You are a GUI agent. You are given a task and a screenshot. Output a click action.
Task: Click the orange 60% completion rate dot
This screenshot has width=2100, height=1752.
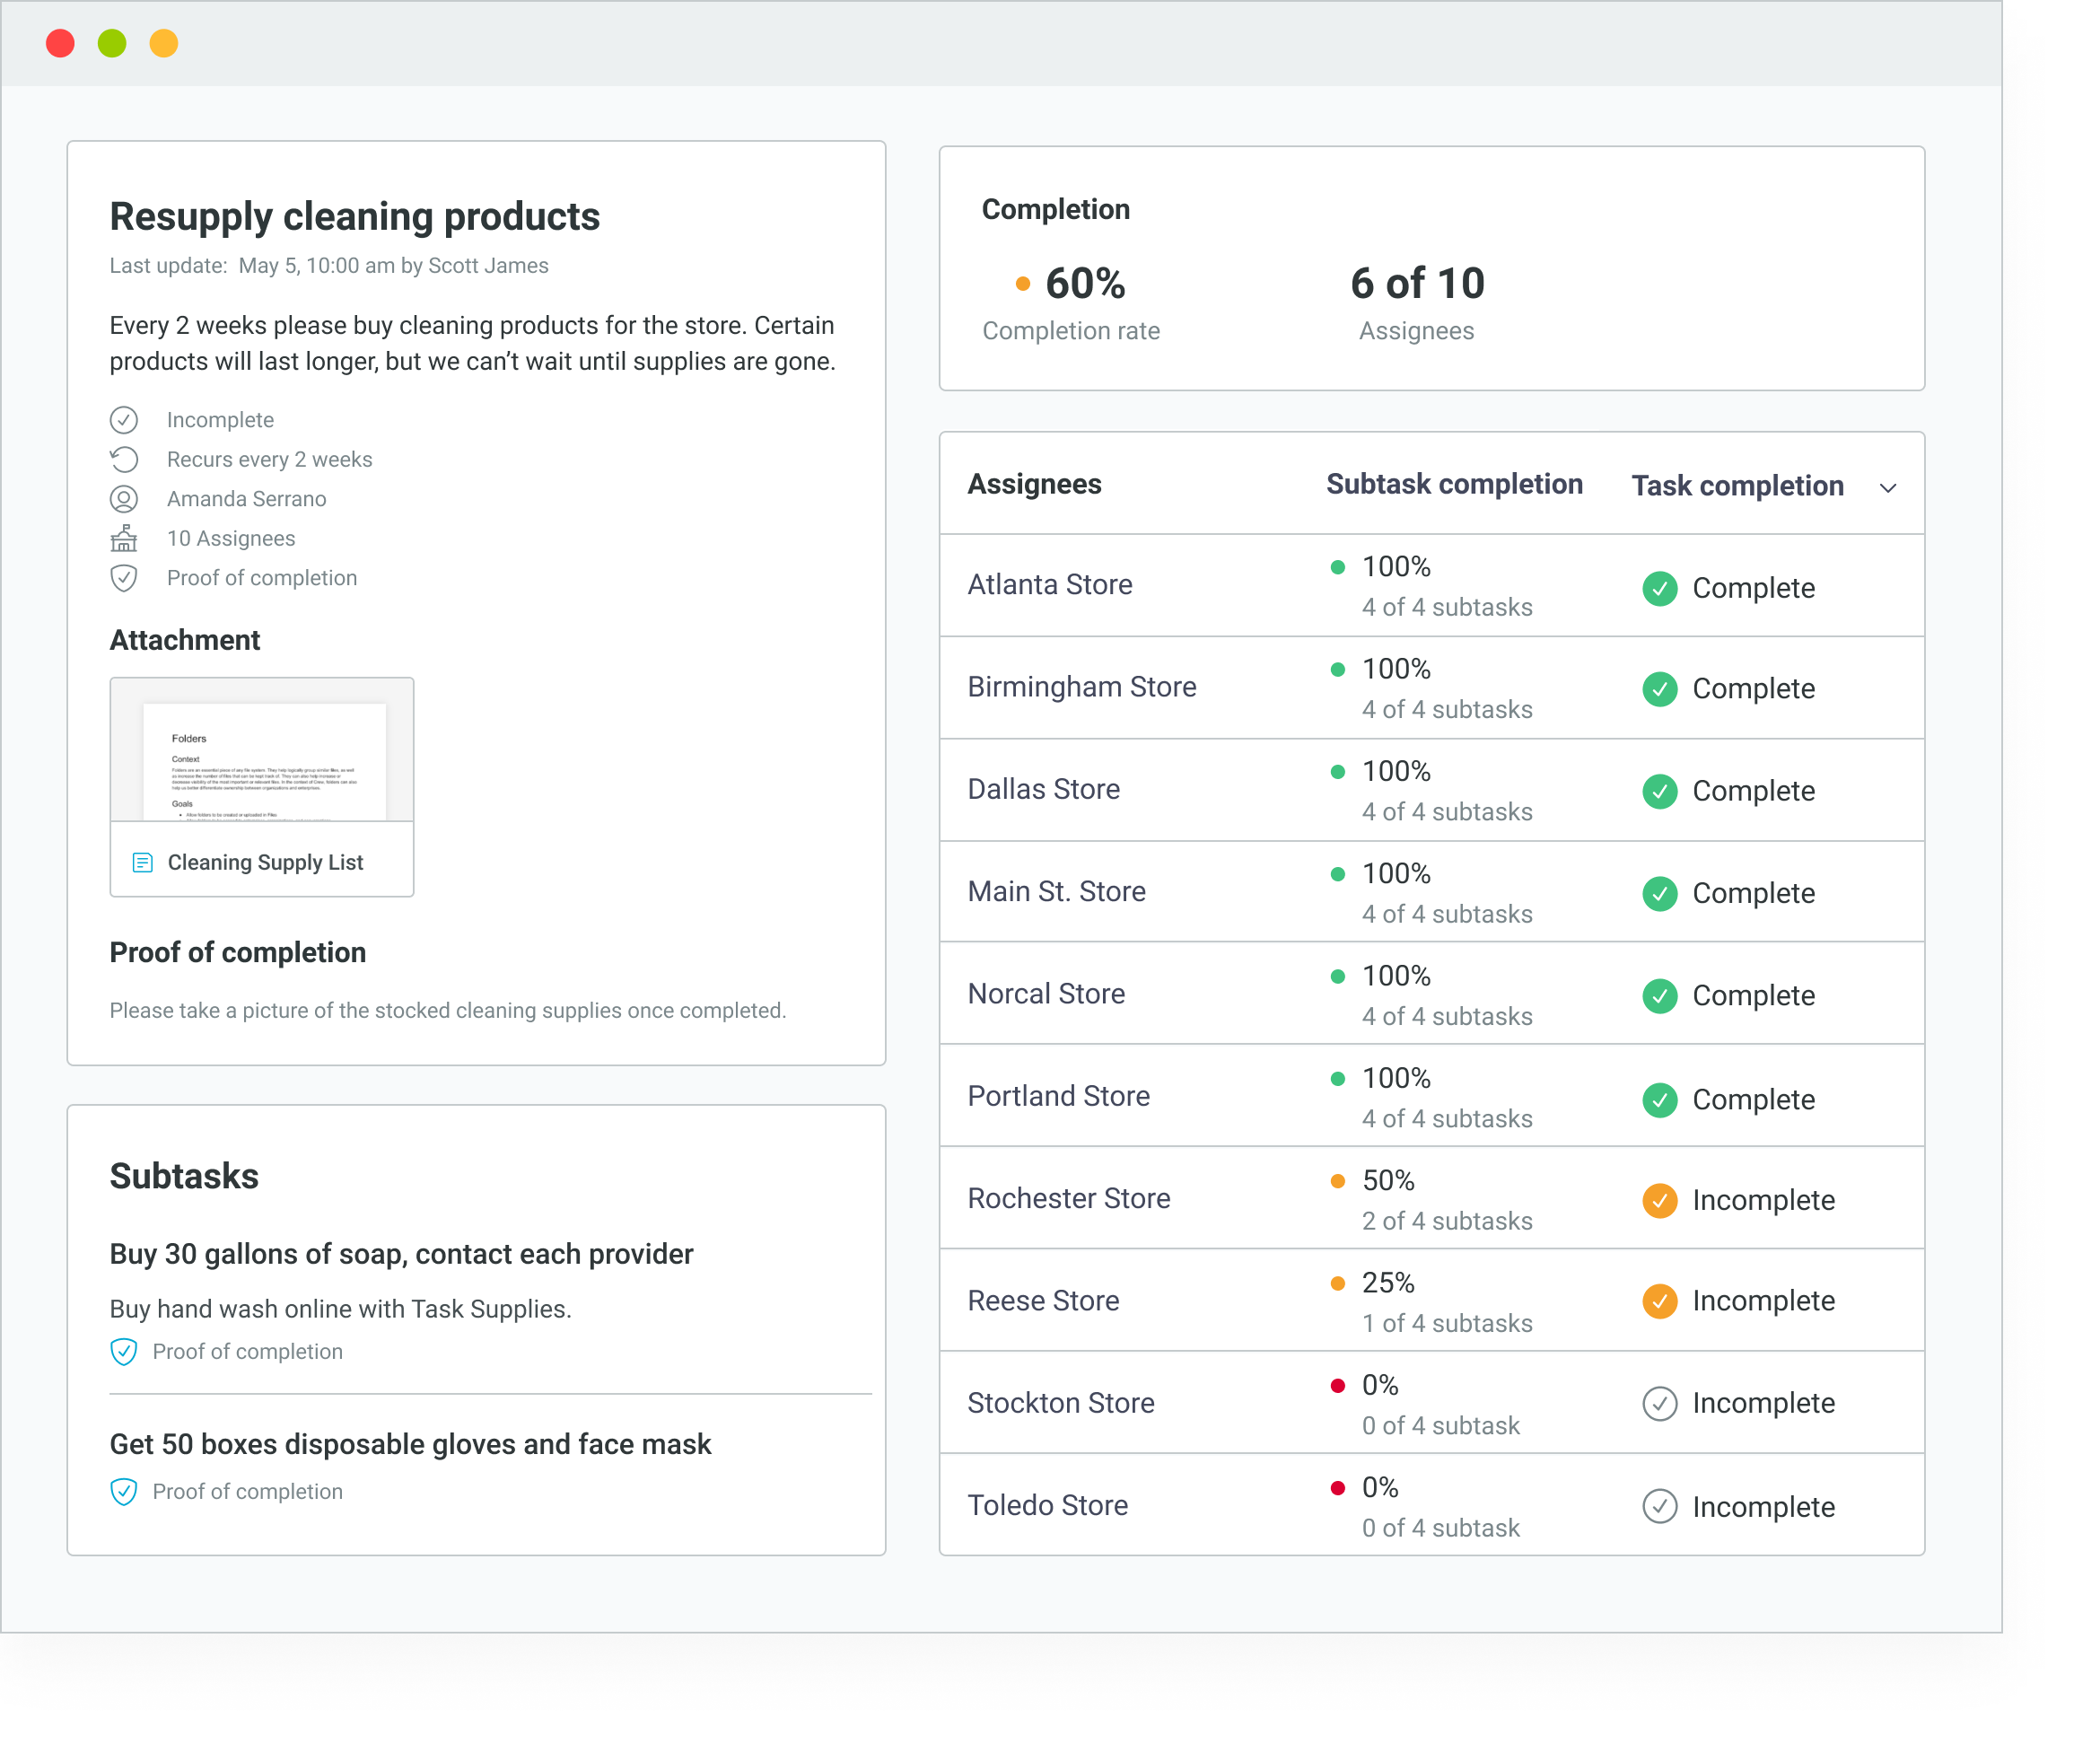tap(1022, 284)
